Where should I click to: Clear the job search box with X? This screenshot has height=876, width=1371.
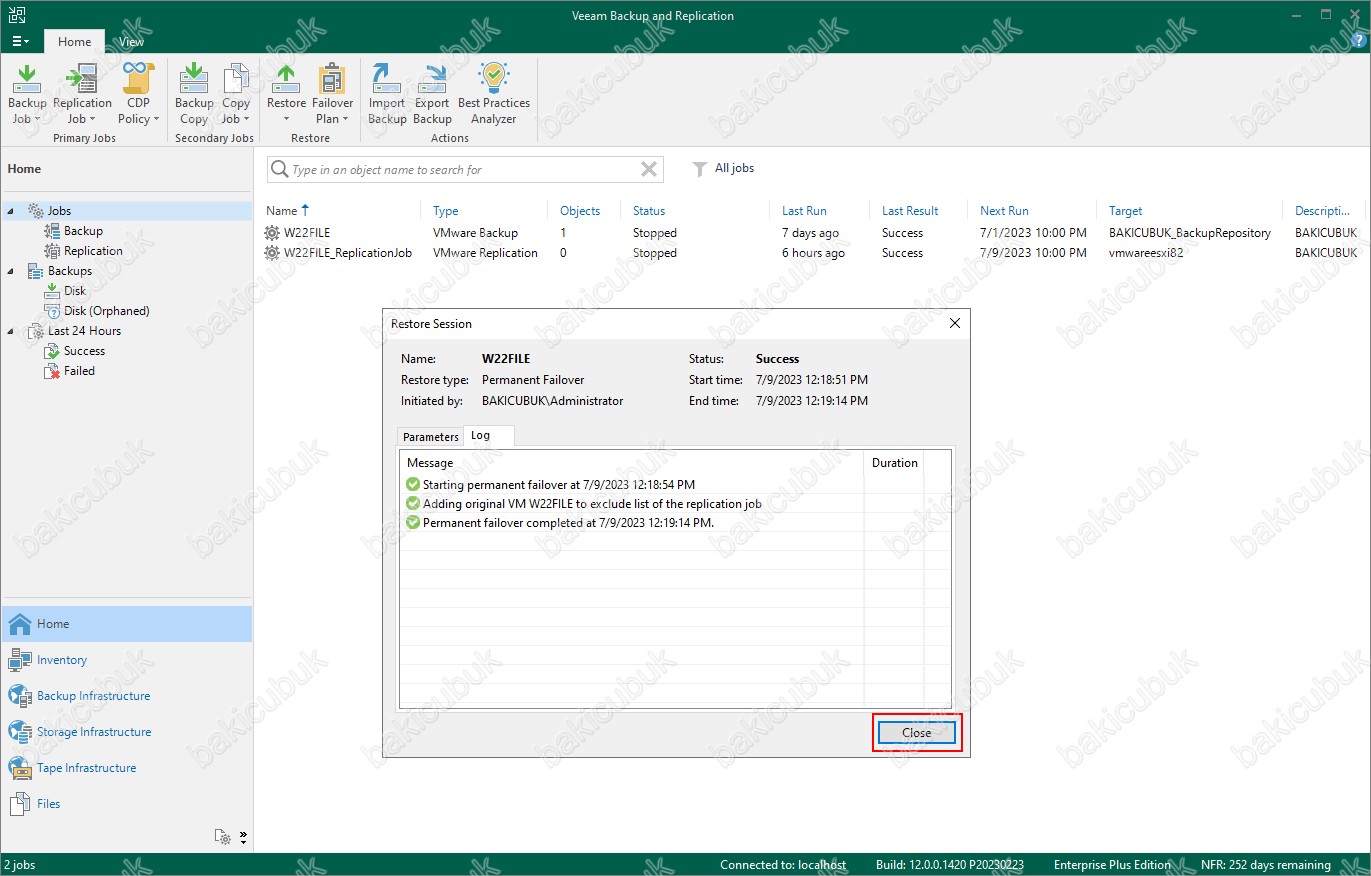649,169
